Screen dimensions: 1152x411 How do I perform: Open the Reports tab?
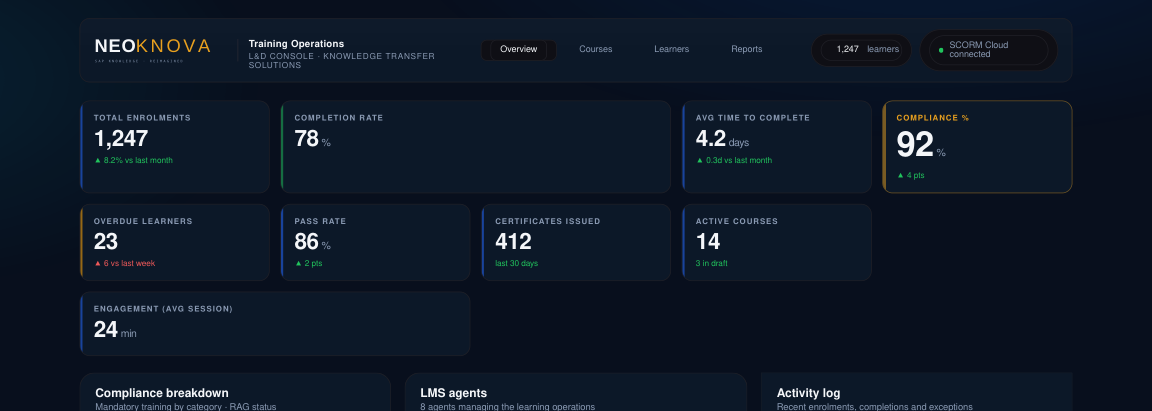(746, 49)
